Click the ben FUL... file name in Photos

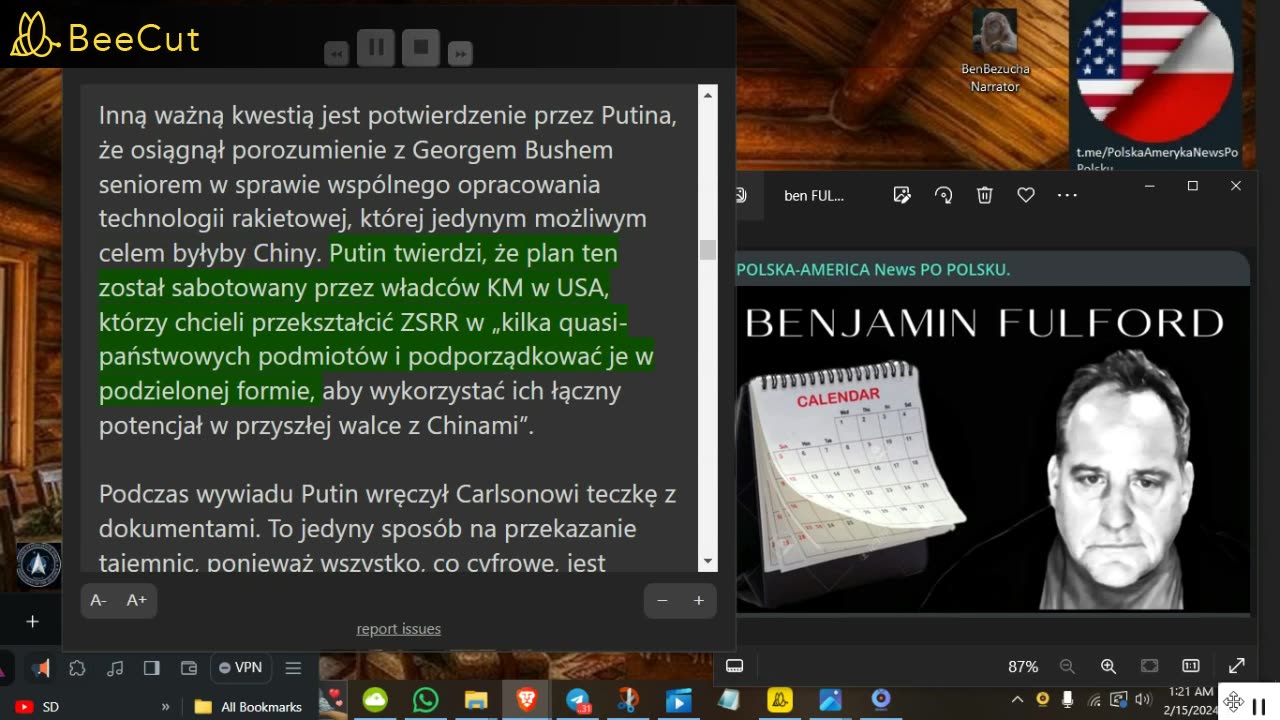point(814,196)
